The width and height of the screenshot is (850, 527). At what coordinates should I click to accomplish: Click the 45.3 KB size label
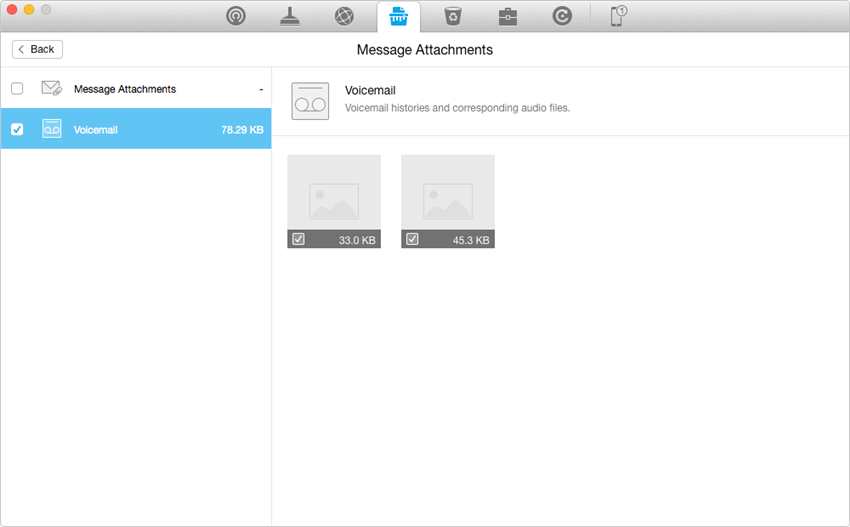tap(471, 240)
